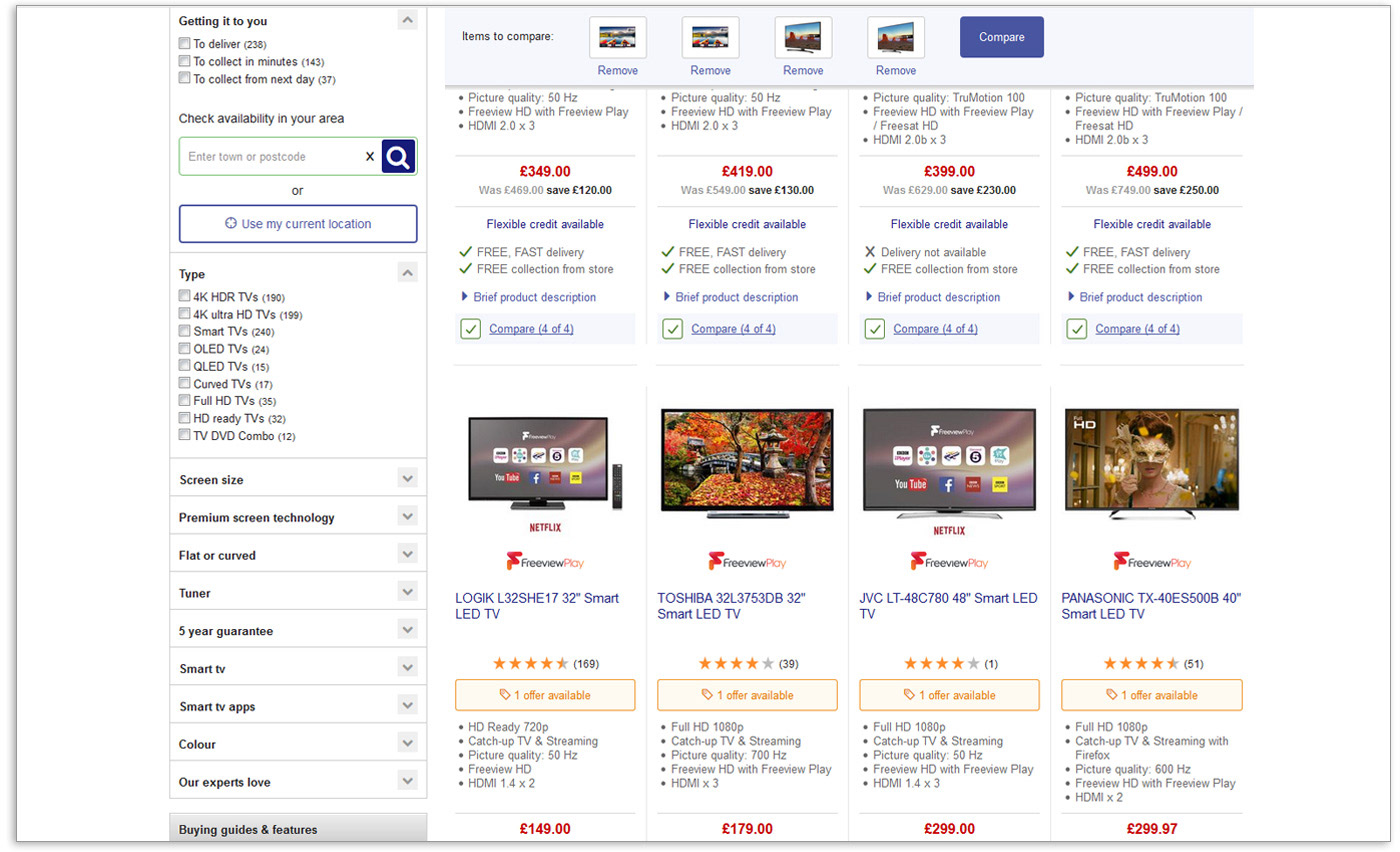1400x852 pixels.
Task: Open first compare item thumbnail
Action: (618, 38)
